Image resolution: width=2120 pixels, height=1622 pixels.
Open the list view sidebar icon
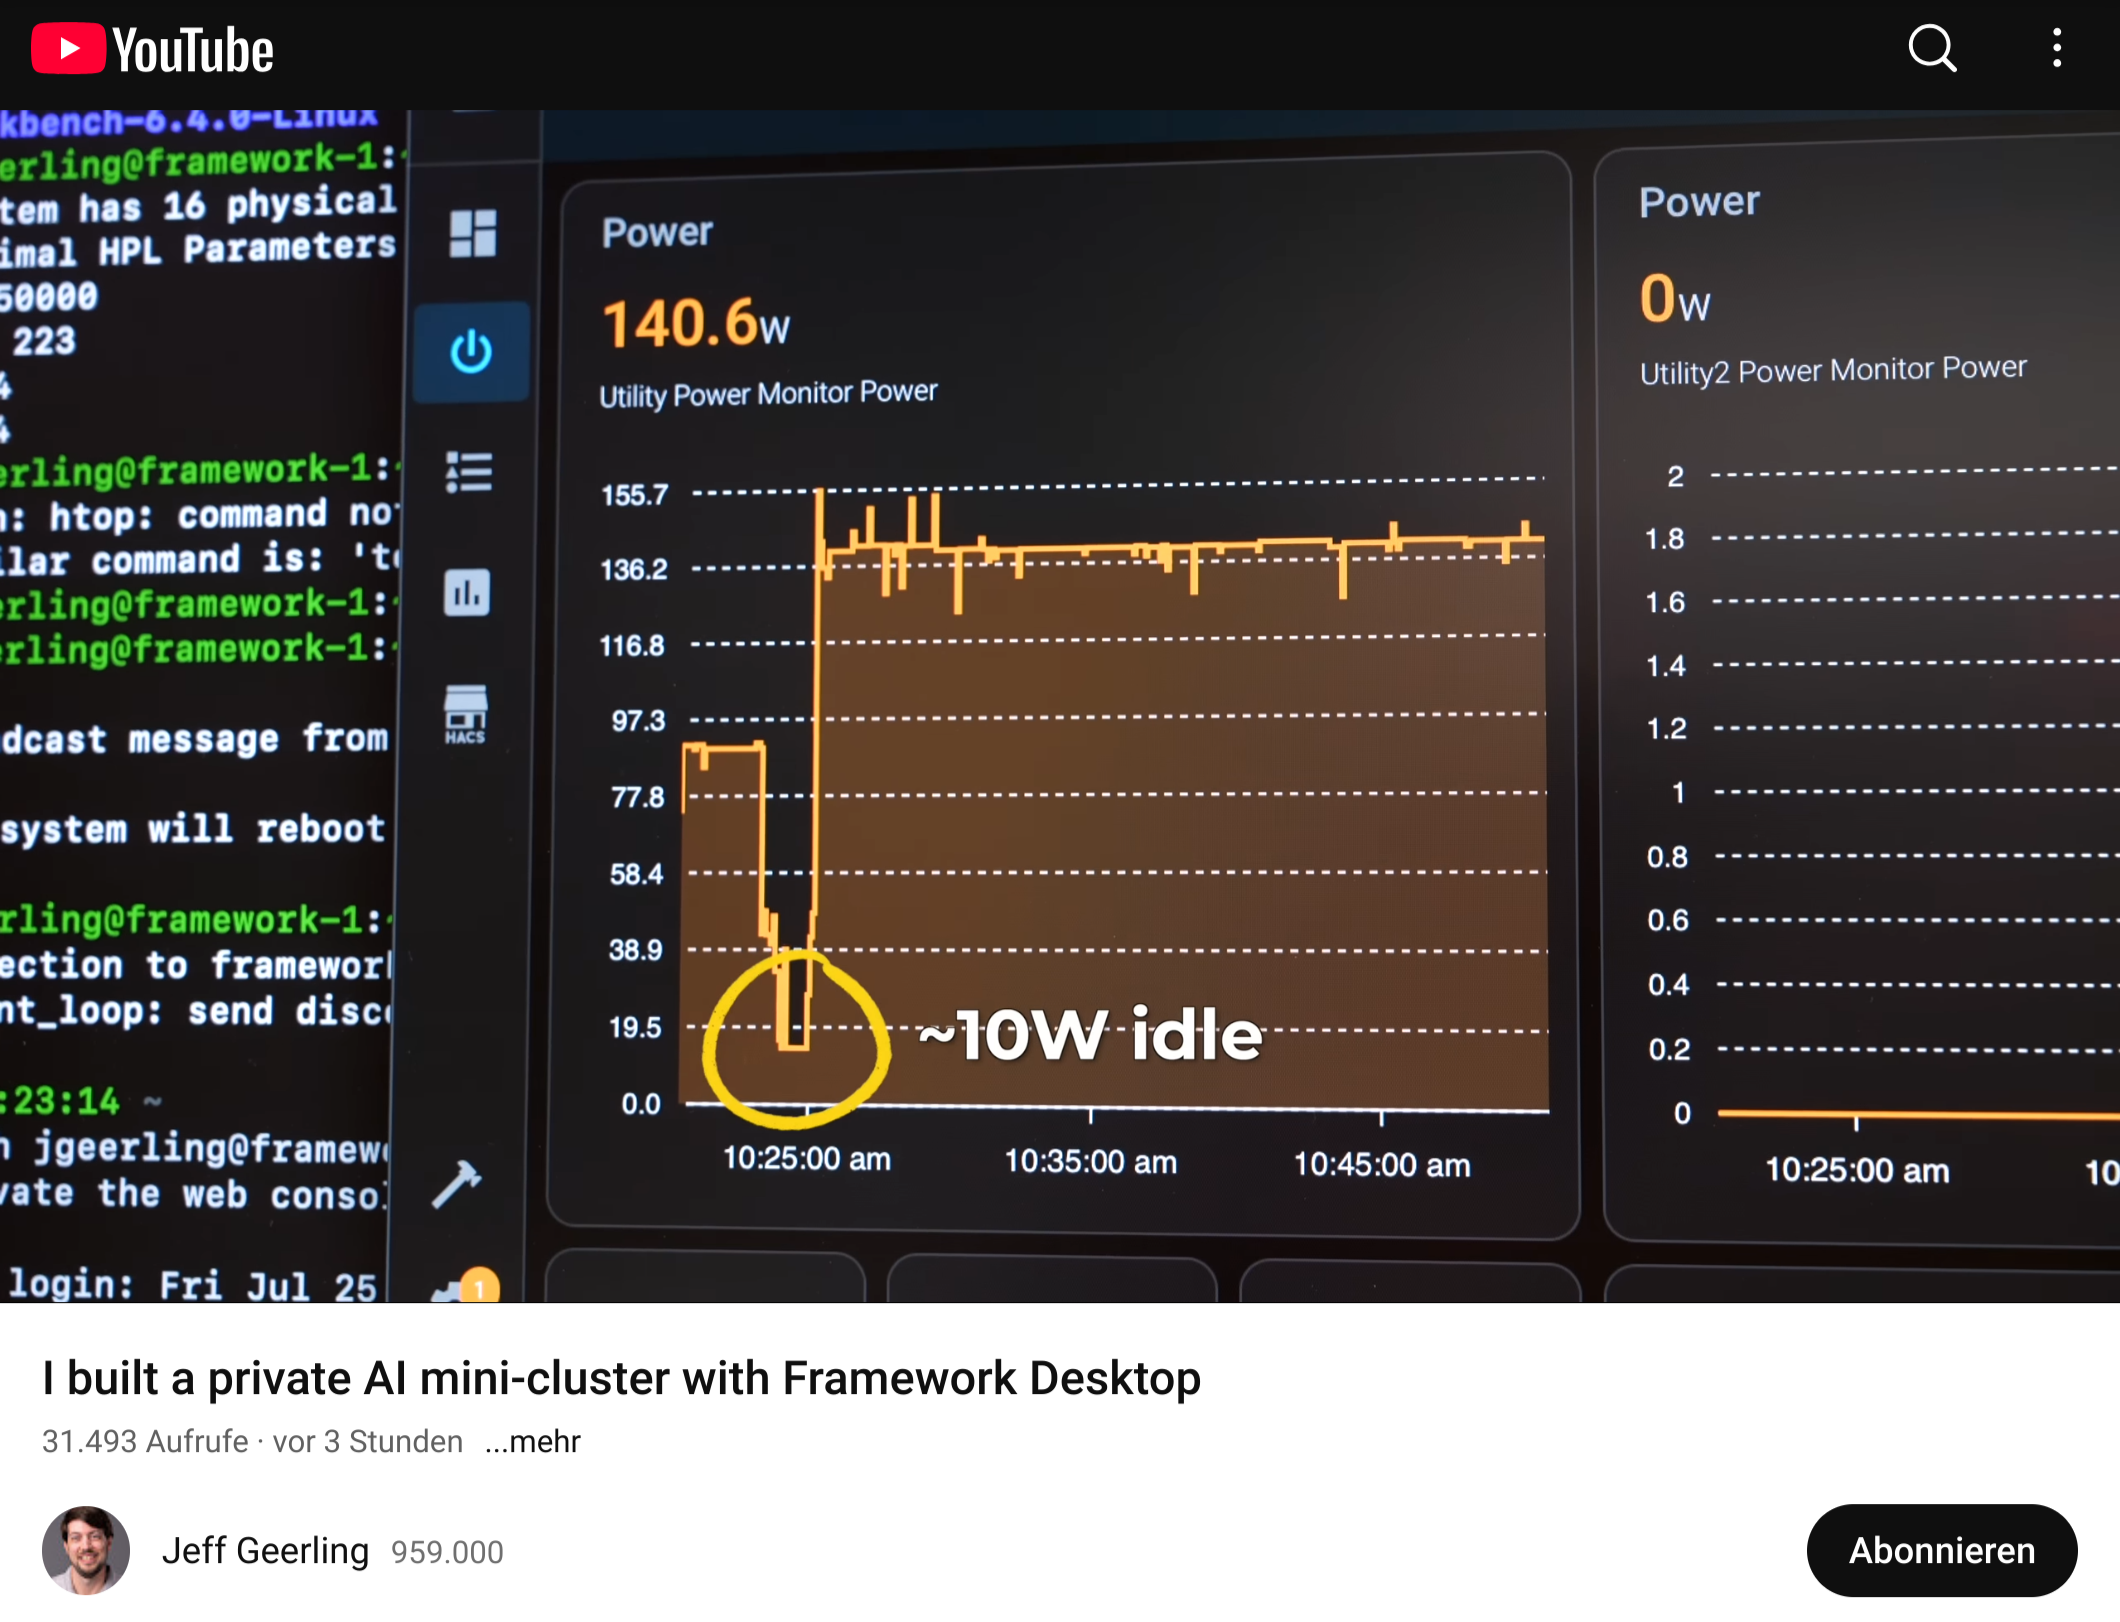469,472
